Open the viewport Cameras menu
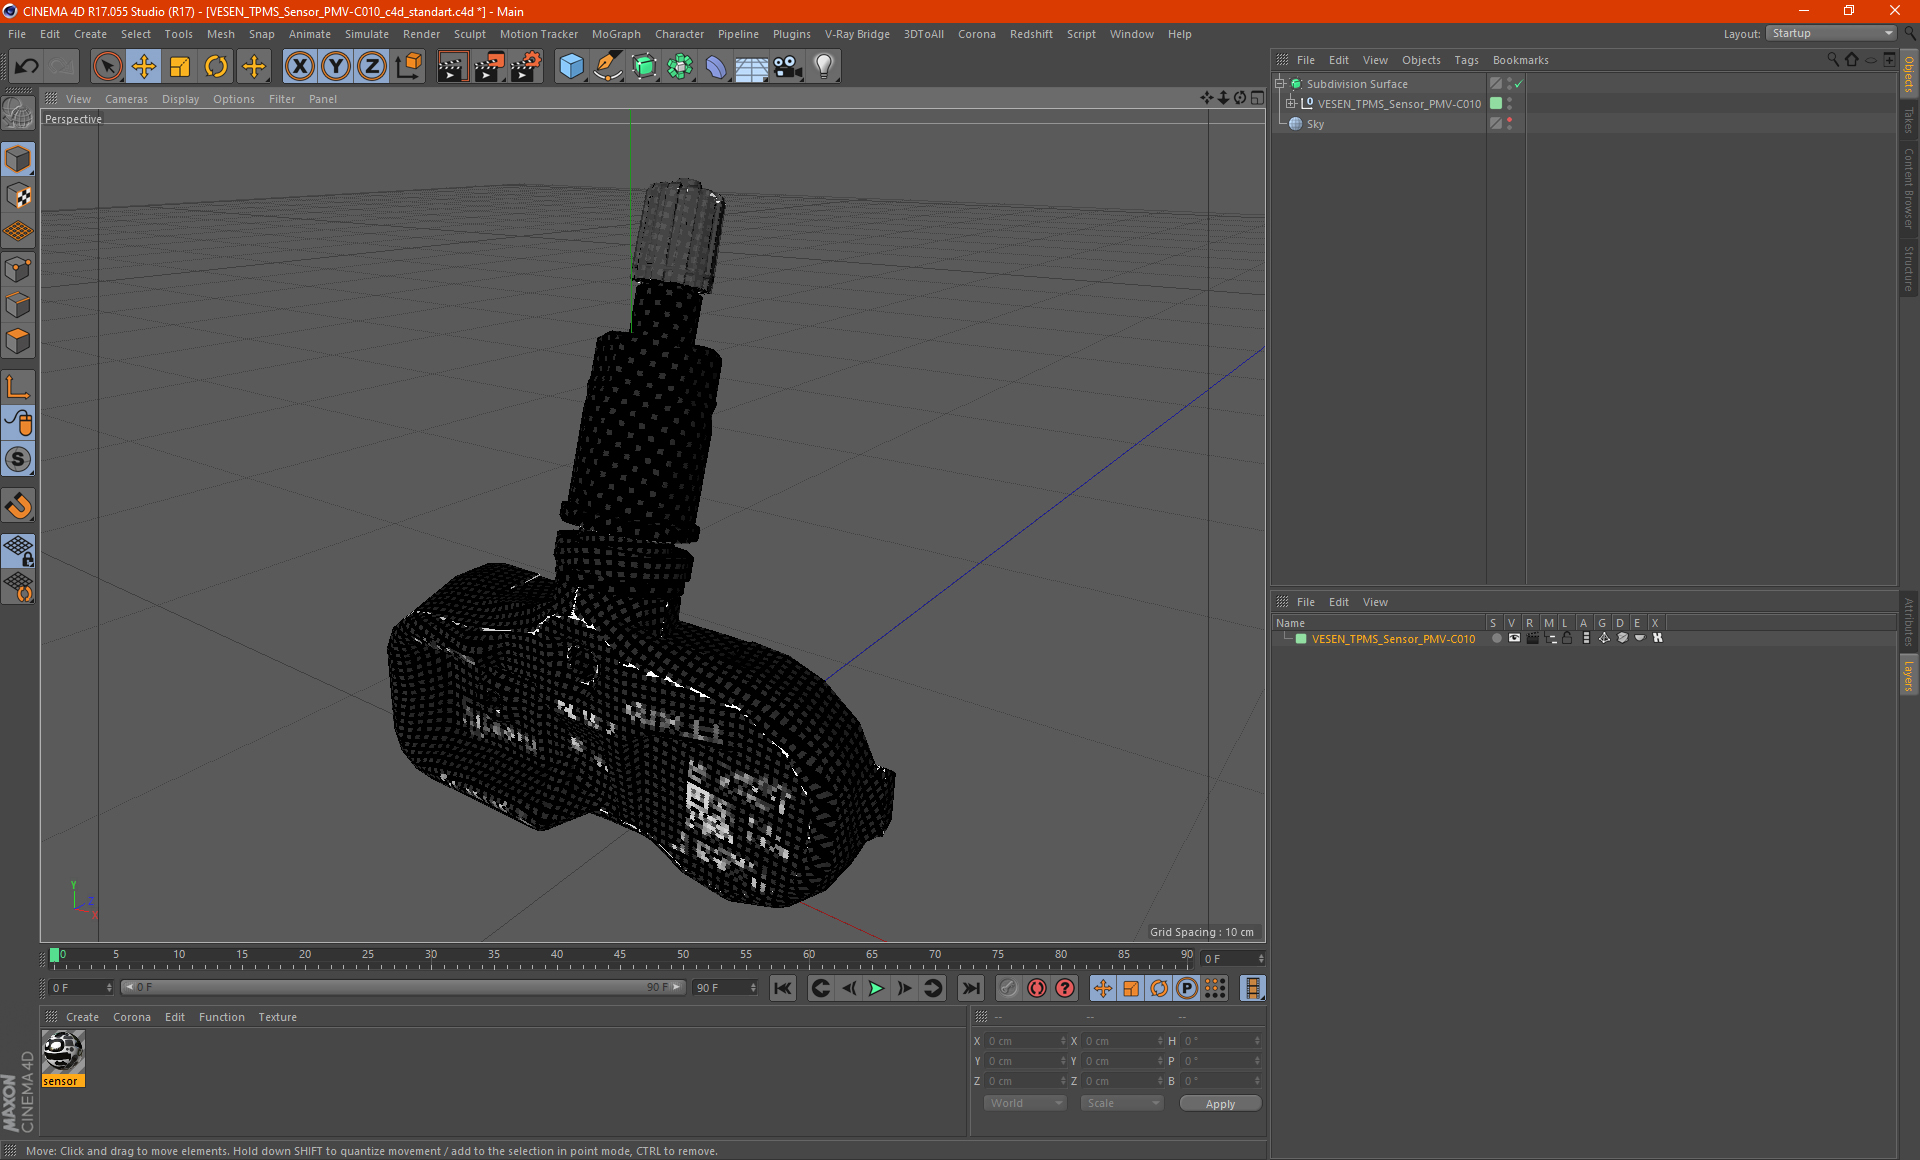The width and height of the screenshot is (1920, 1160). tap(126, 99)
